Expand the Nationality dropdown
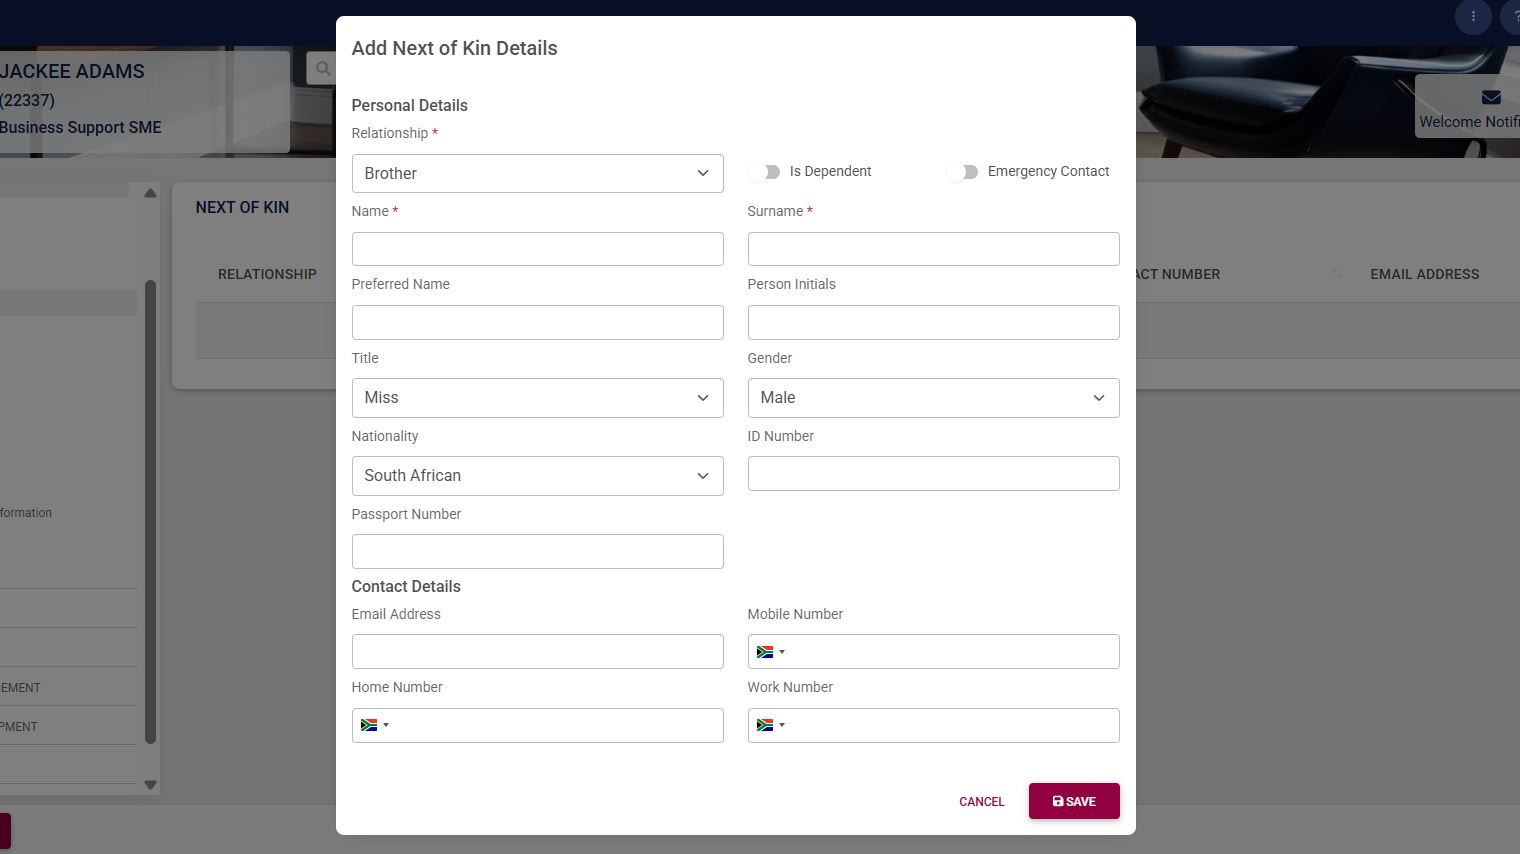The width and height of the screenshot is (1520, 854). tap(537, 476)
